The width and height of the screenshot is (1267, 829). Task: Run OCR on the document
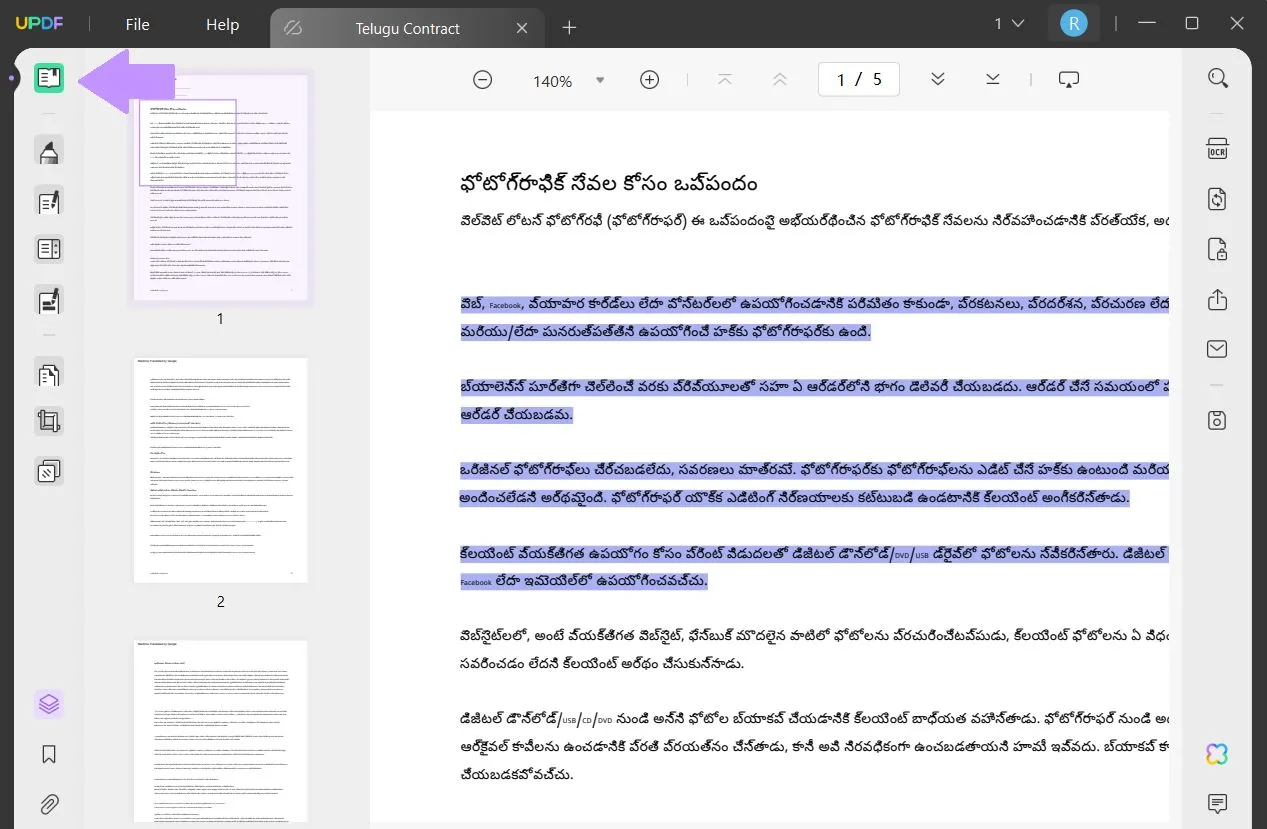[x=1217, y=147]
